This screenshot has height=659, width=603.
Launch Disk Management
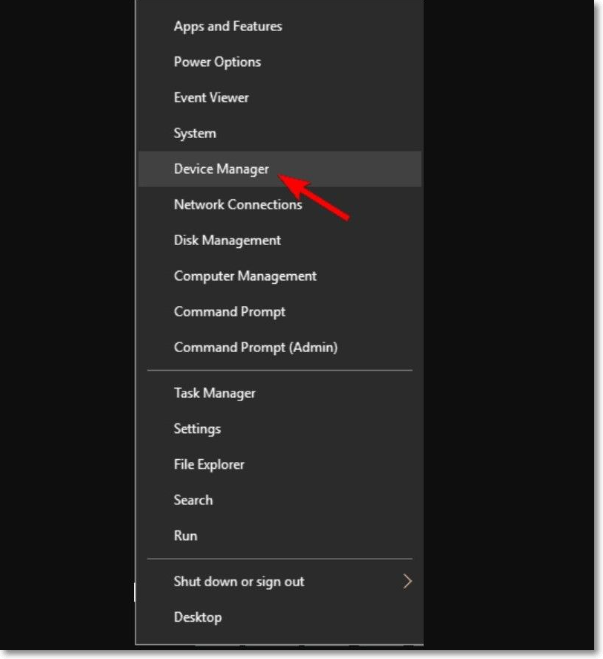click(x=227, y=240)
